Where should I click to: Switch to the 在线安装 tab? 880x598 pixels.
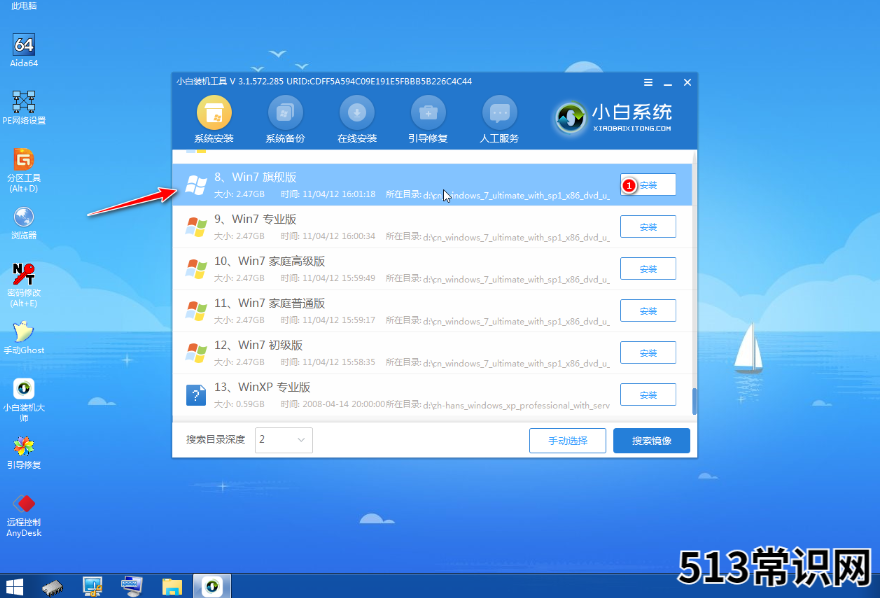[x=357, y=119]
